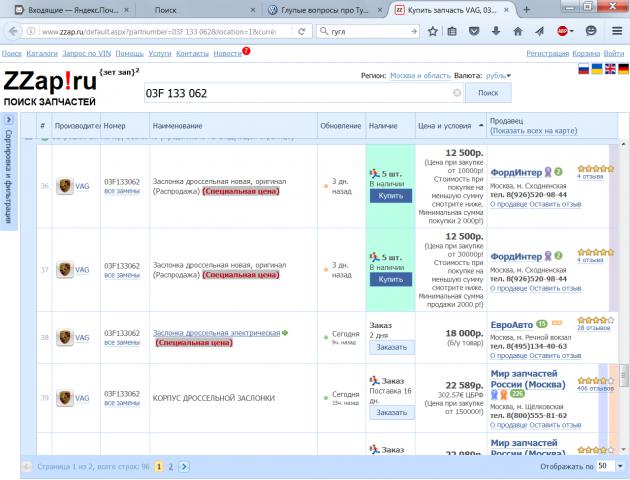Go to next results page arrow
The width and height of the screenshot is (630, 480).
(184, 466)
